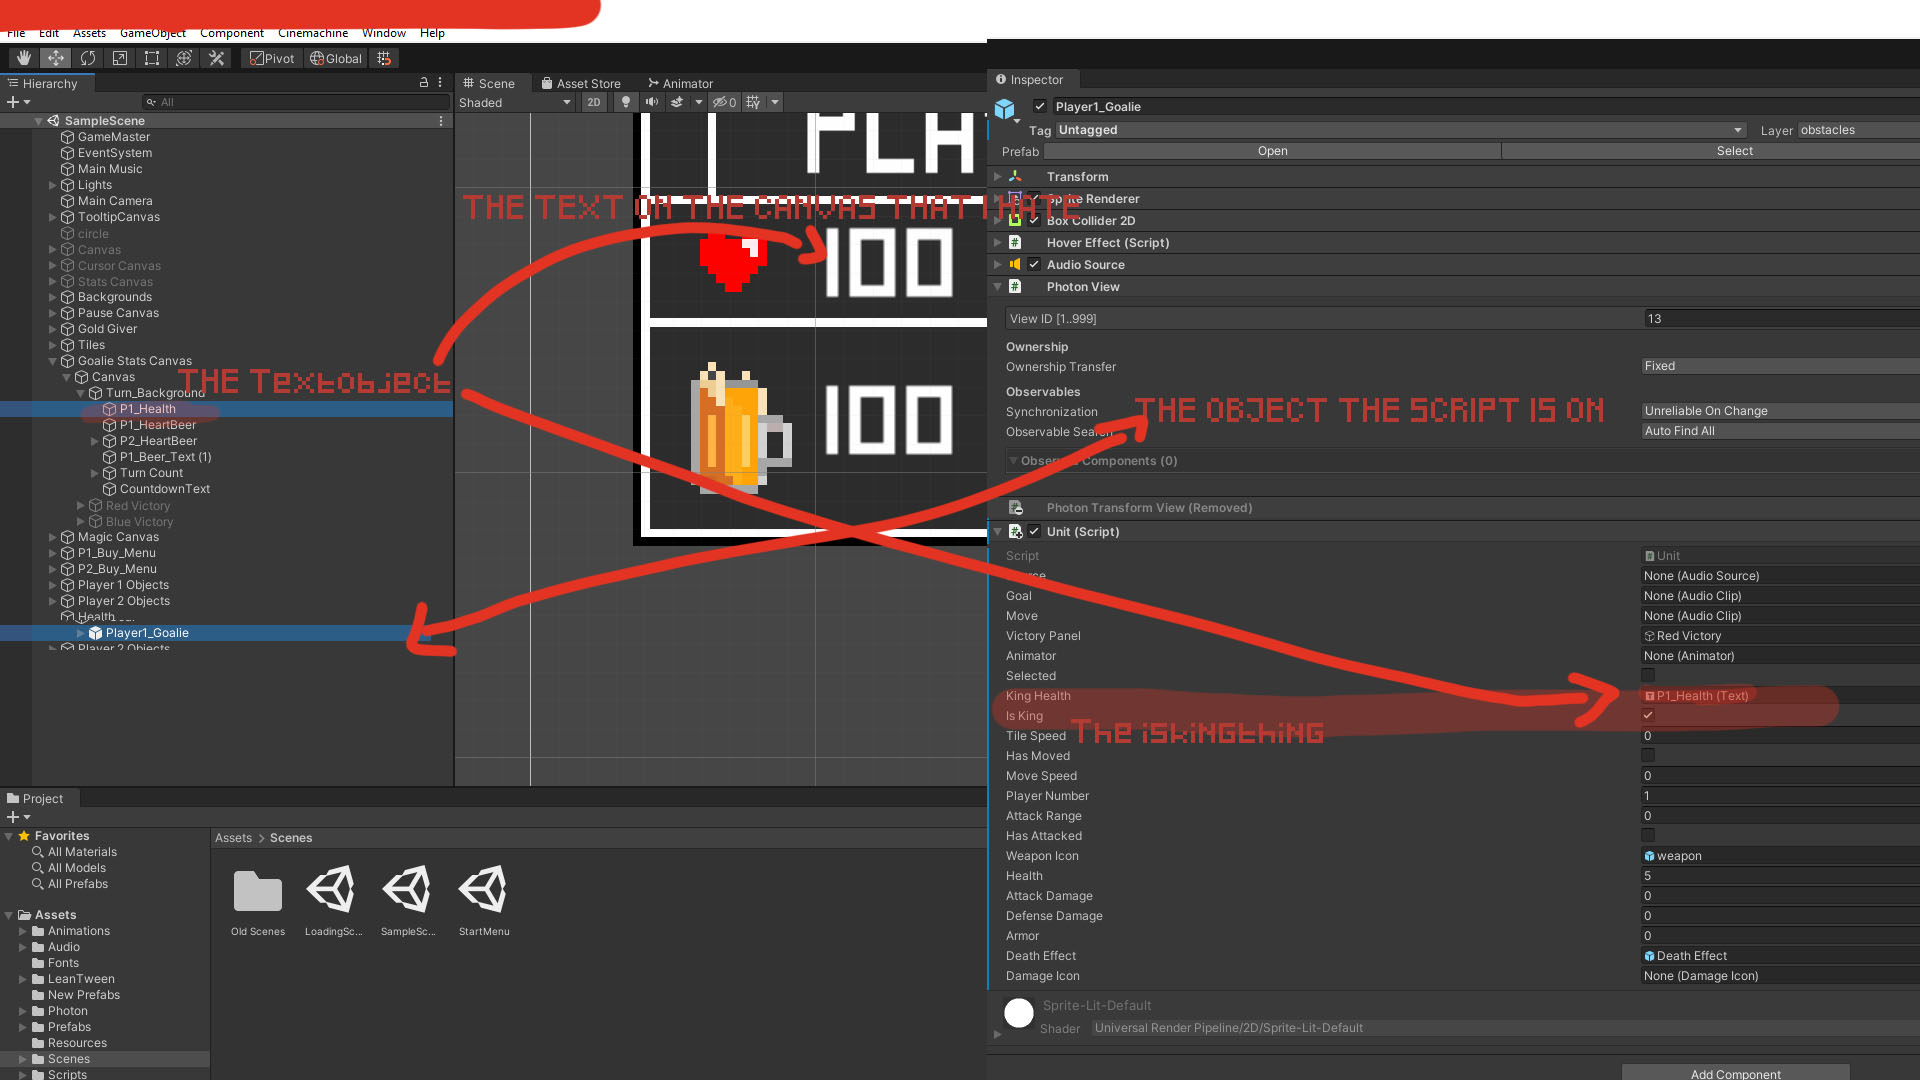Enable the Is King checkbox

tap(1648, 715)
